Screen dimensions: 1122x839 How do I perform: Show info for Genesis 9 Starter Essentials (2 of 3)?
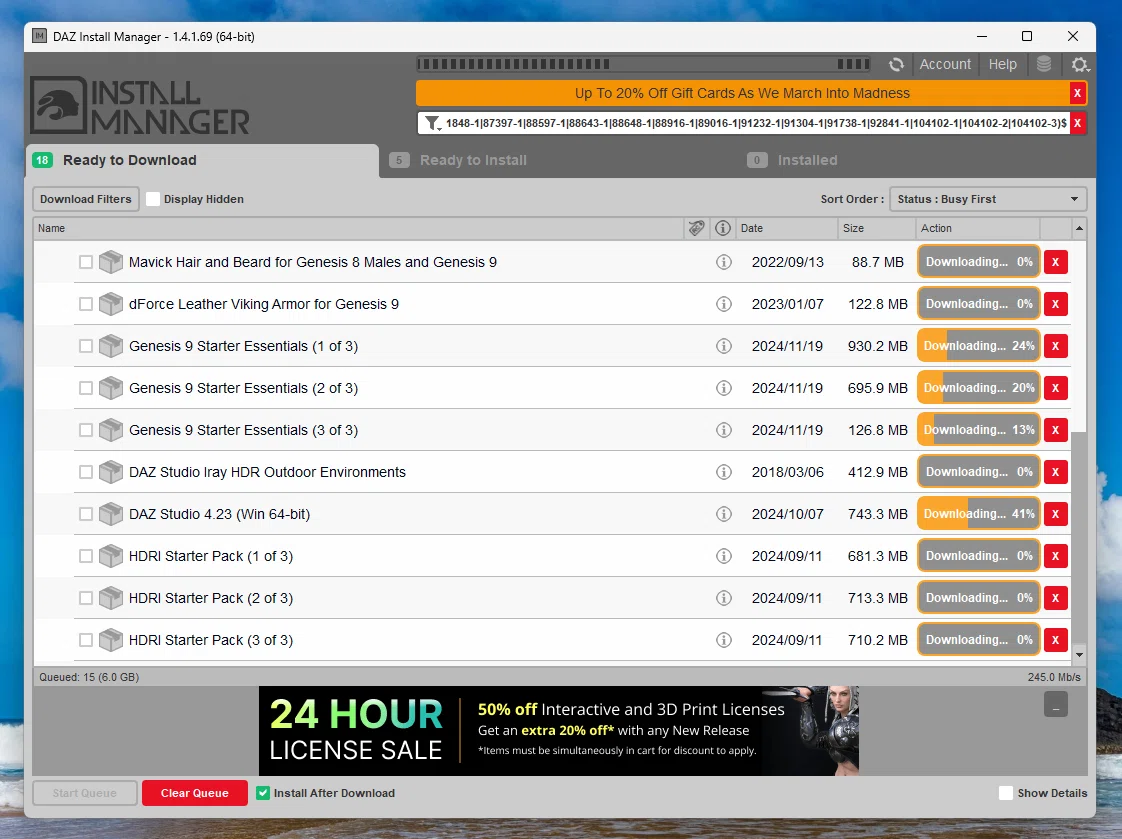[723, 388]
